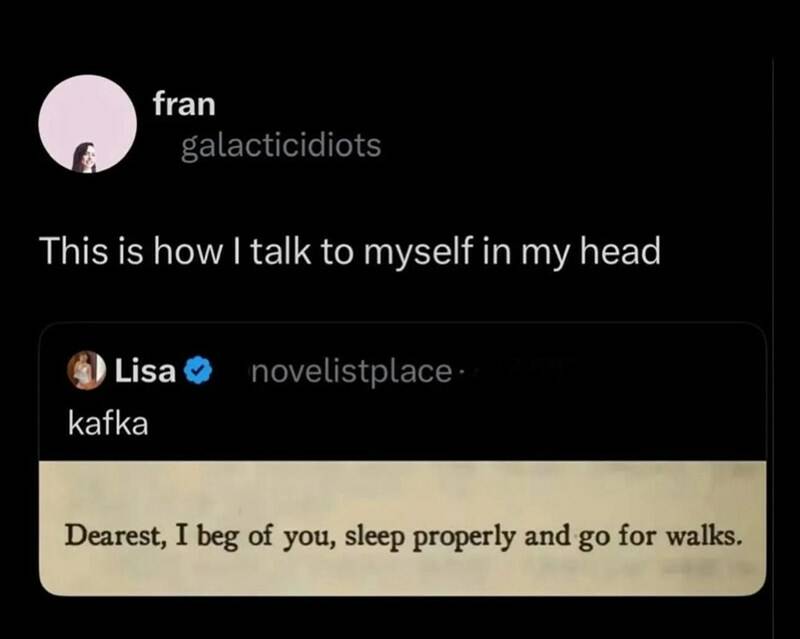Open fran's round profile picture

pos(87,124)
